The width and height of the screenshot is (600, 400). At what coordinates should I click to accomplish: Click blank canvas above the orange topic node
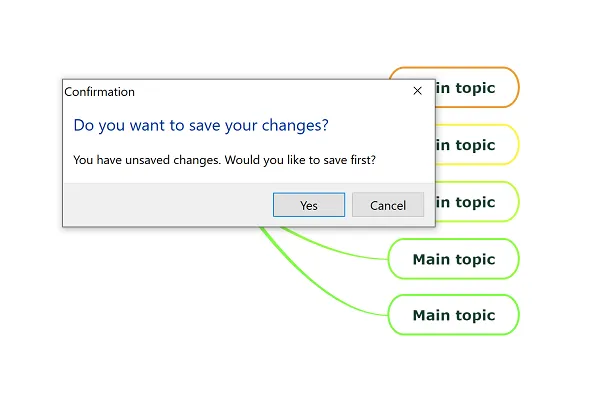coord(453,35)
